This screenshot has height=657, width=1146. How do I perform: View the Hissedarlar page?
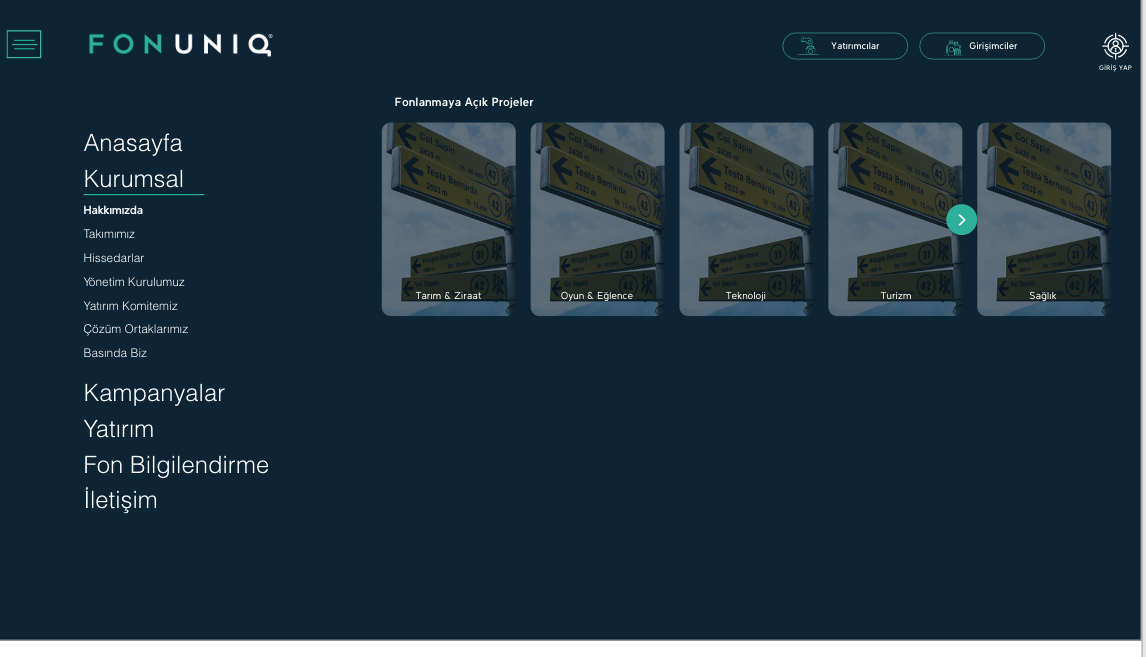pyautogui.click(x=114, y=258)
